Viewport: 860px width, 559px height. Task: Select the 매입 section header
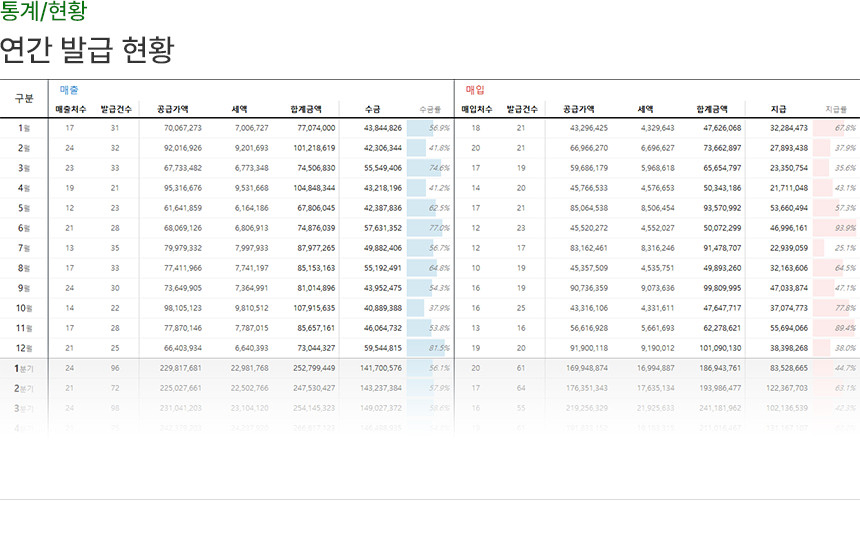(x=475, y=90)
